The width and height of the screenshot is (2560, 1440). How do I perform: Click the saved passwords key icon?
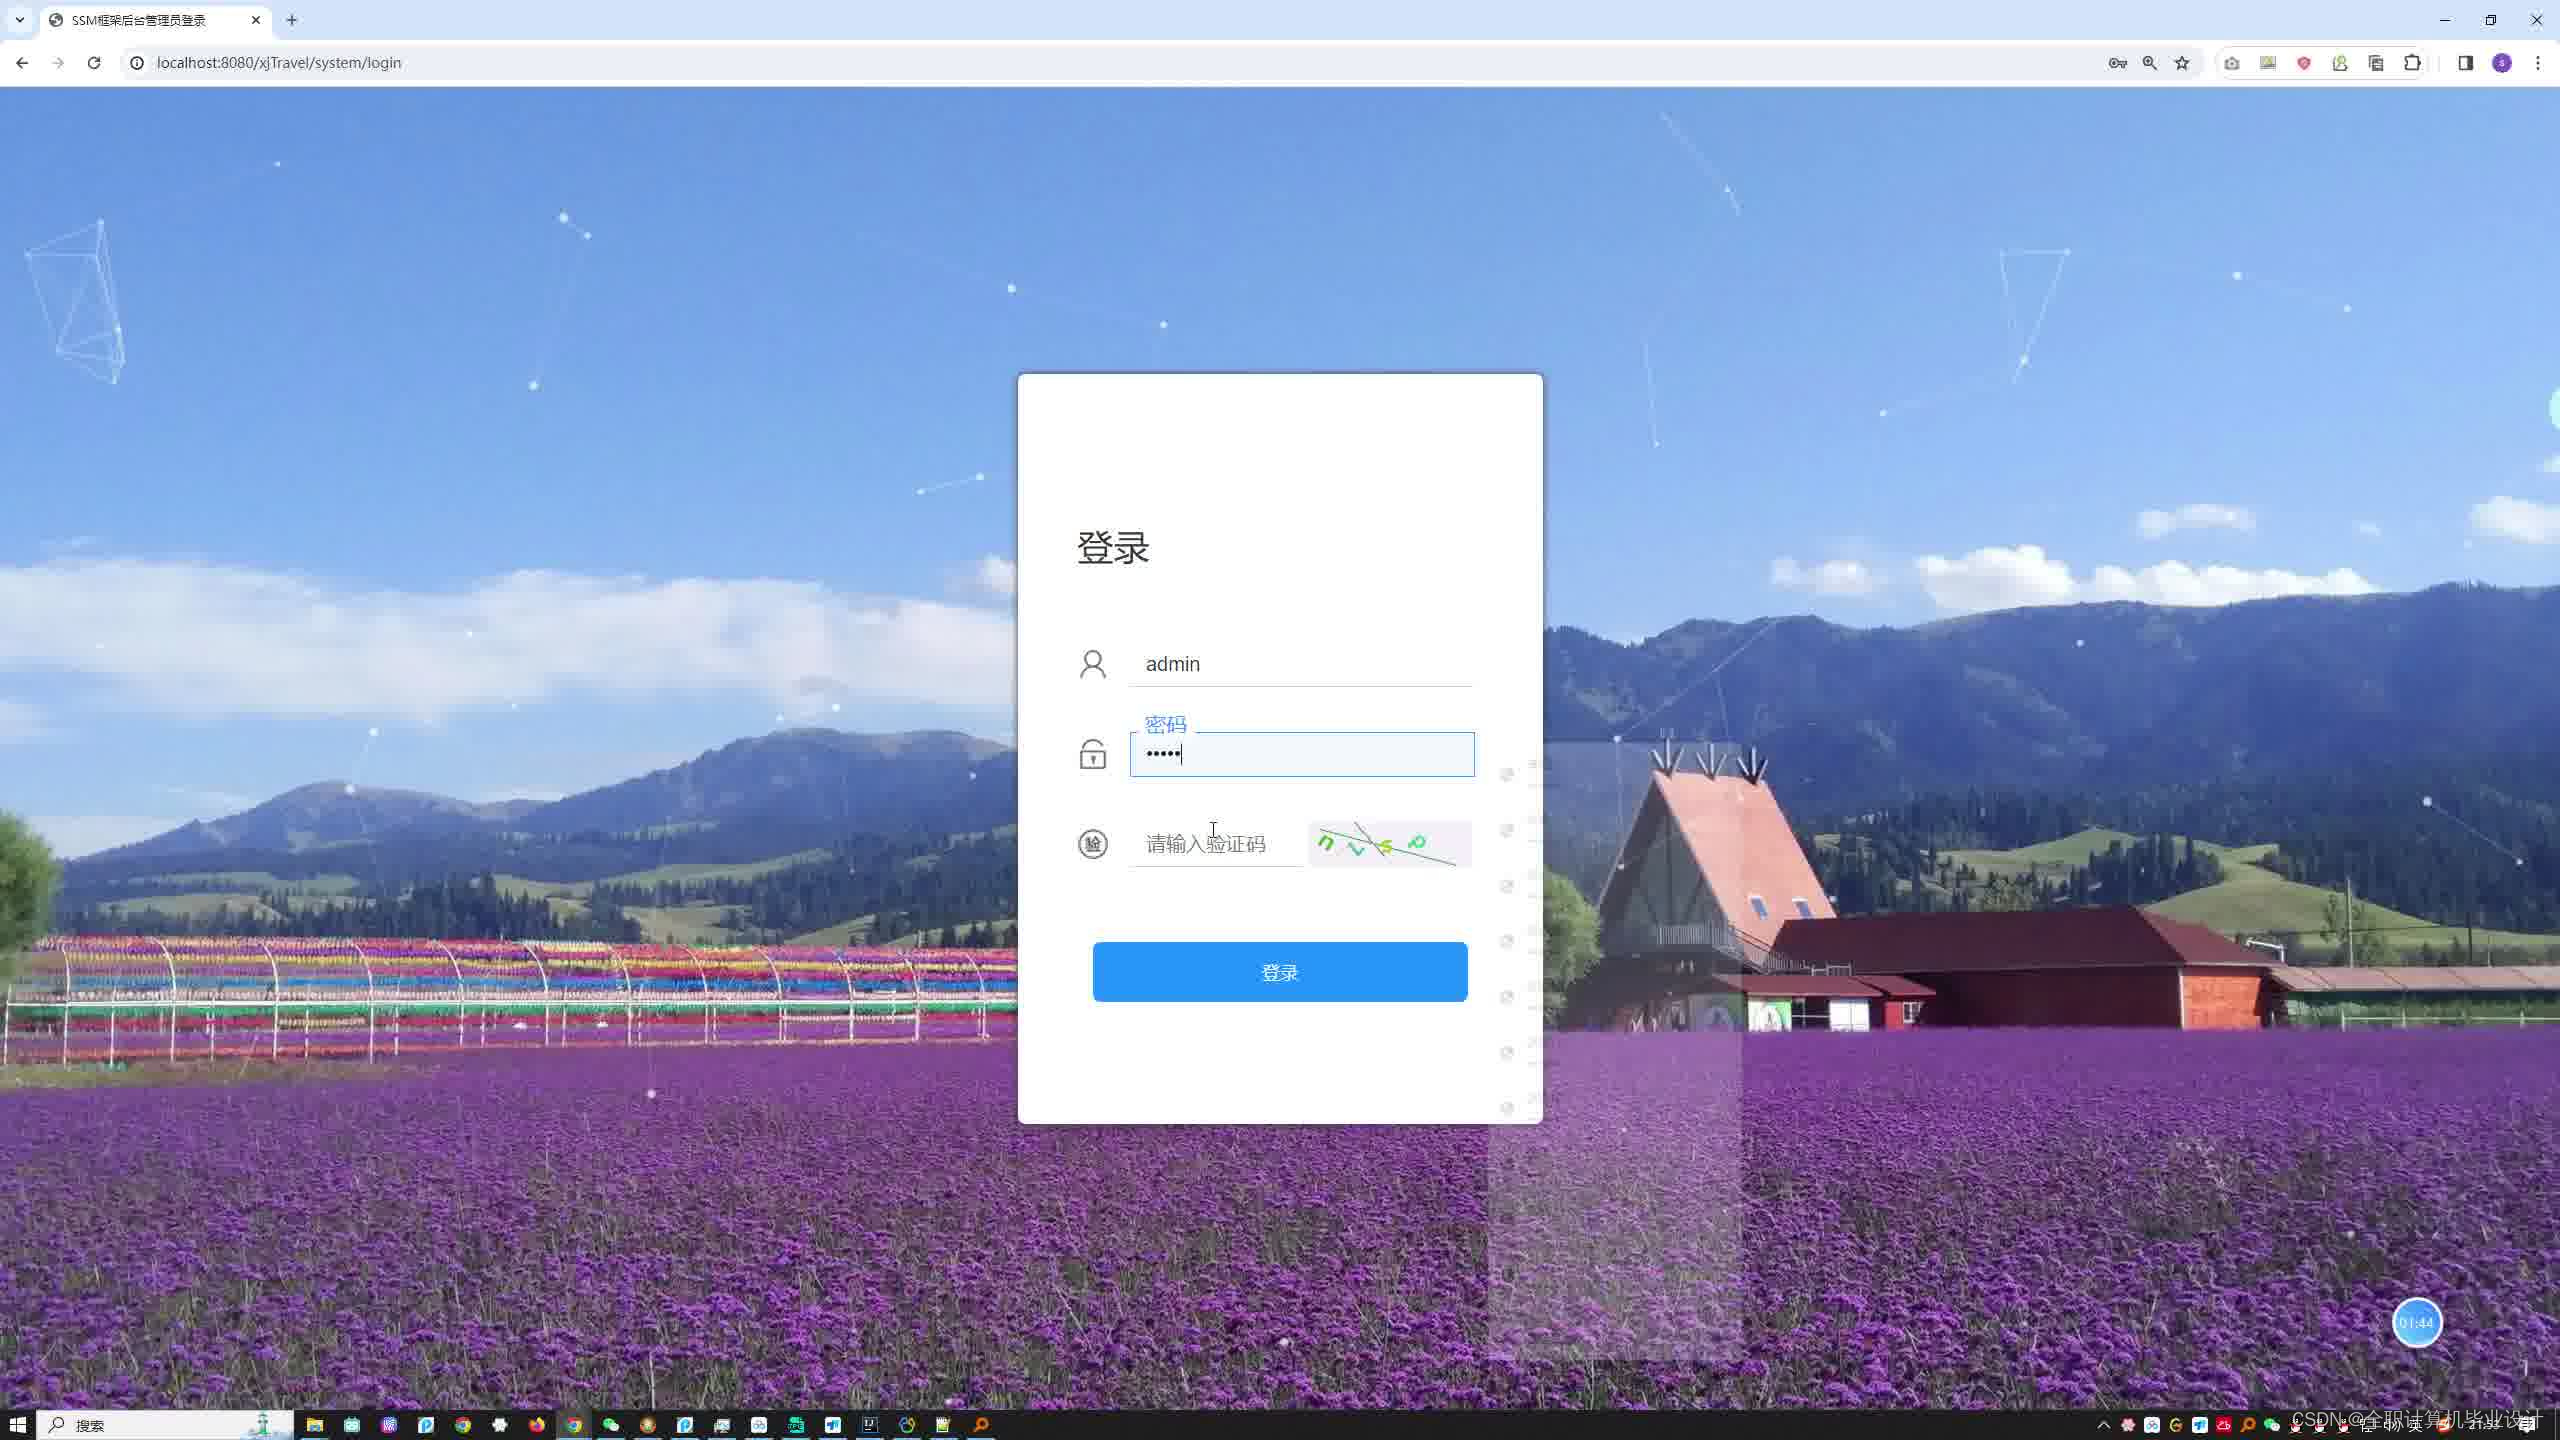pyautogui.click(x=2117, y=63)
